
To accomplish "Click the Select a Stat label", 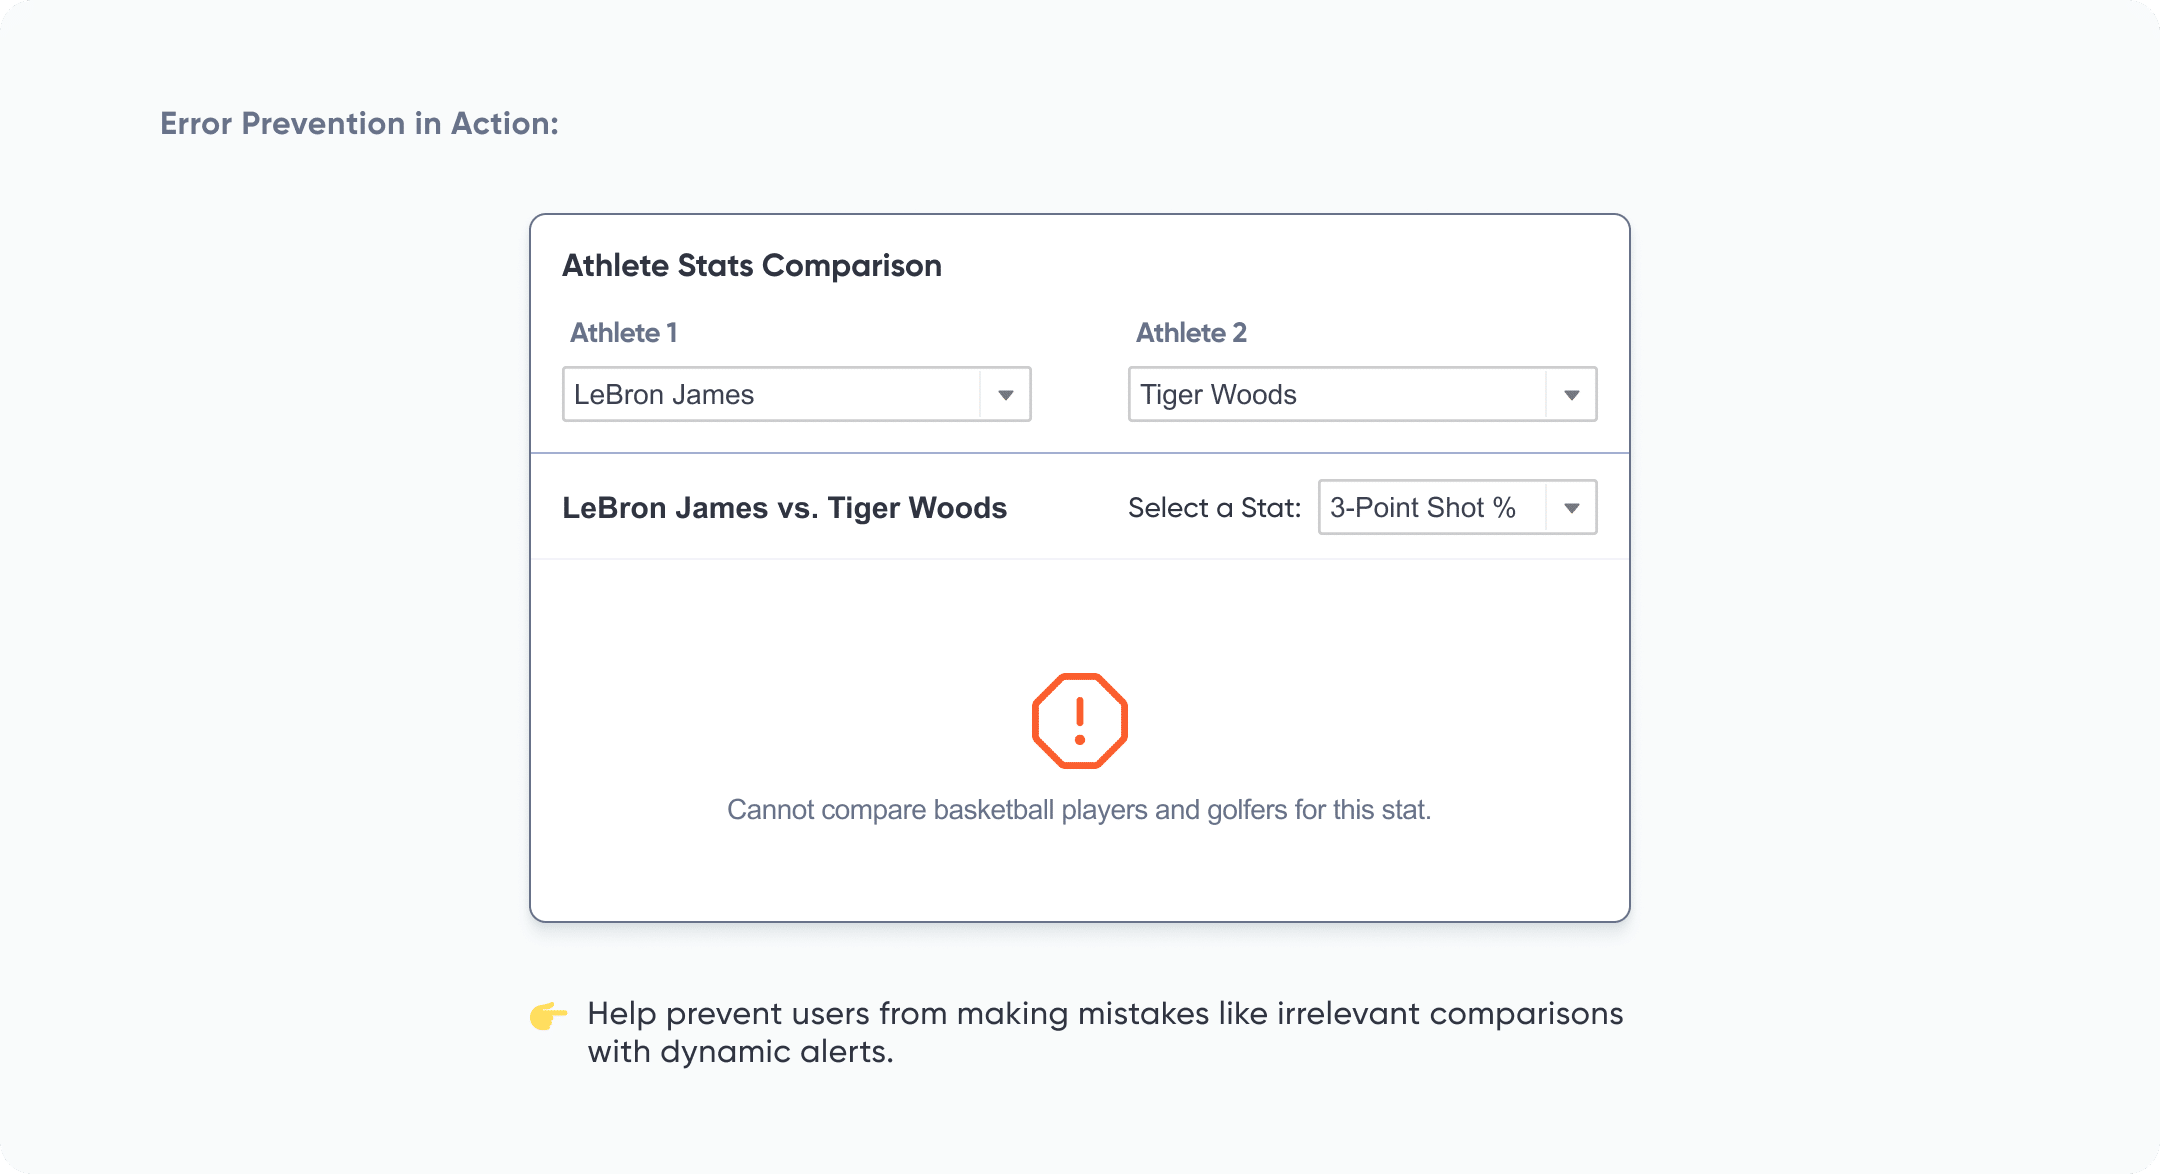I will tap(1214, 508).
